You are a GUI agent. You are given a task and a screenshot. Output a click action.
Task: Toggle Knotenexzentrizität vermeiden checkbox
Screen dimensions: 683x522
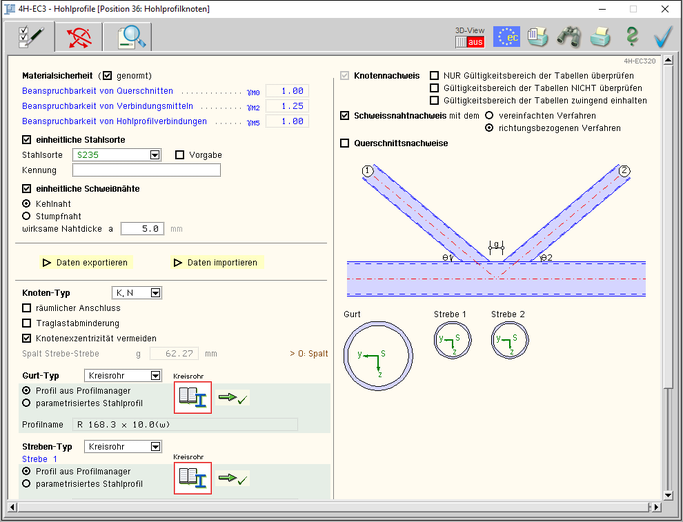click(x=27, y=337)
